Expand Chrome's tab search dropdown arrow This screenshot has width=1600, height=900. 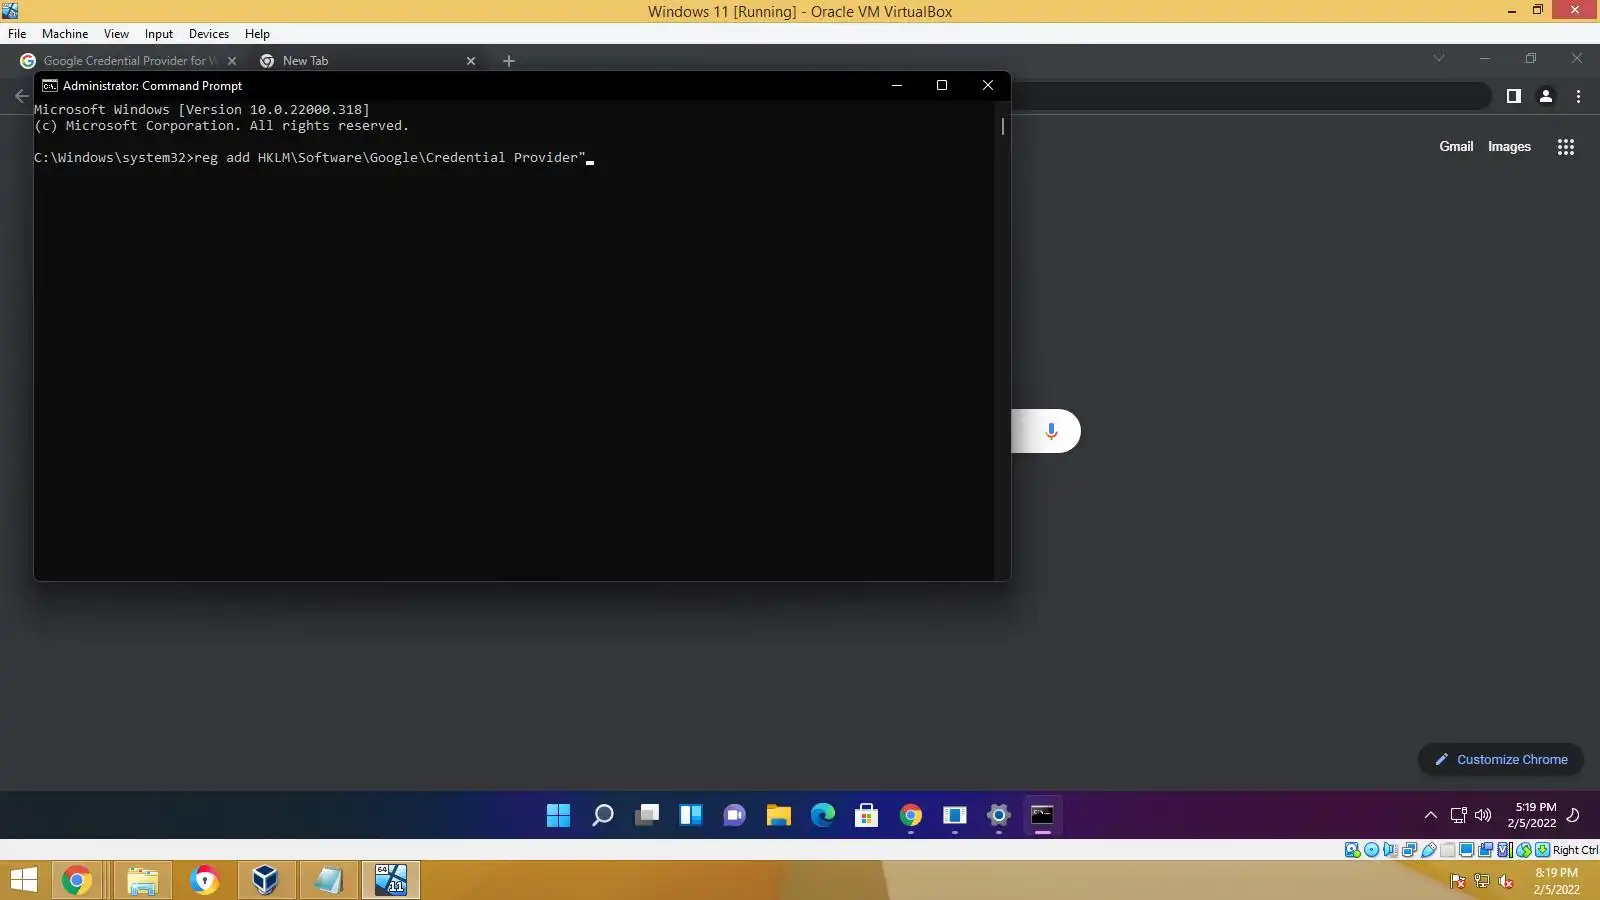pyautogui.click(x=1439, y=58)
